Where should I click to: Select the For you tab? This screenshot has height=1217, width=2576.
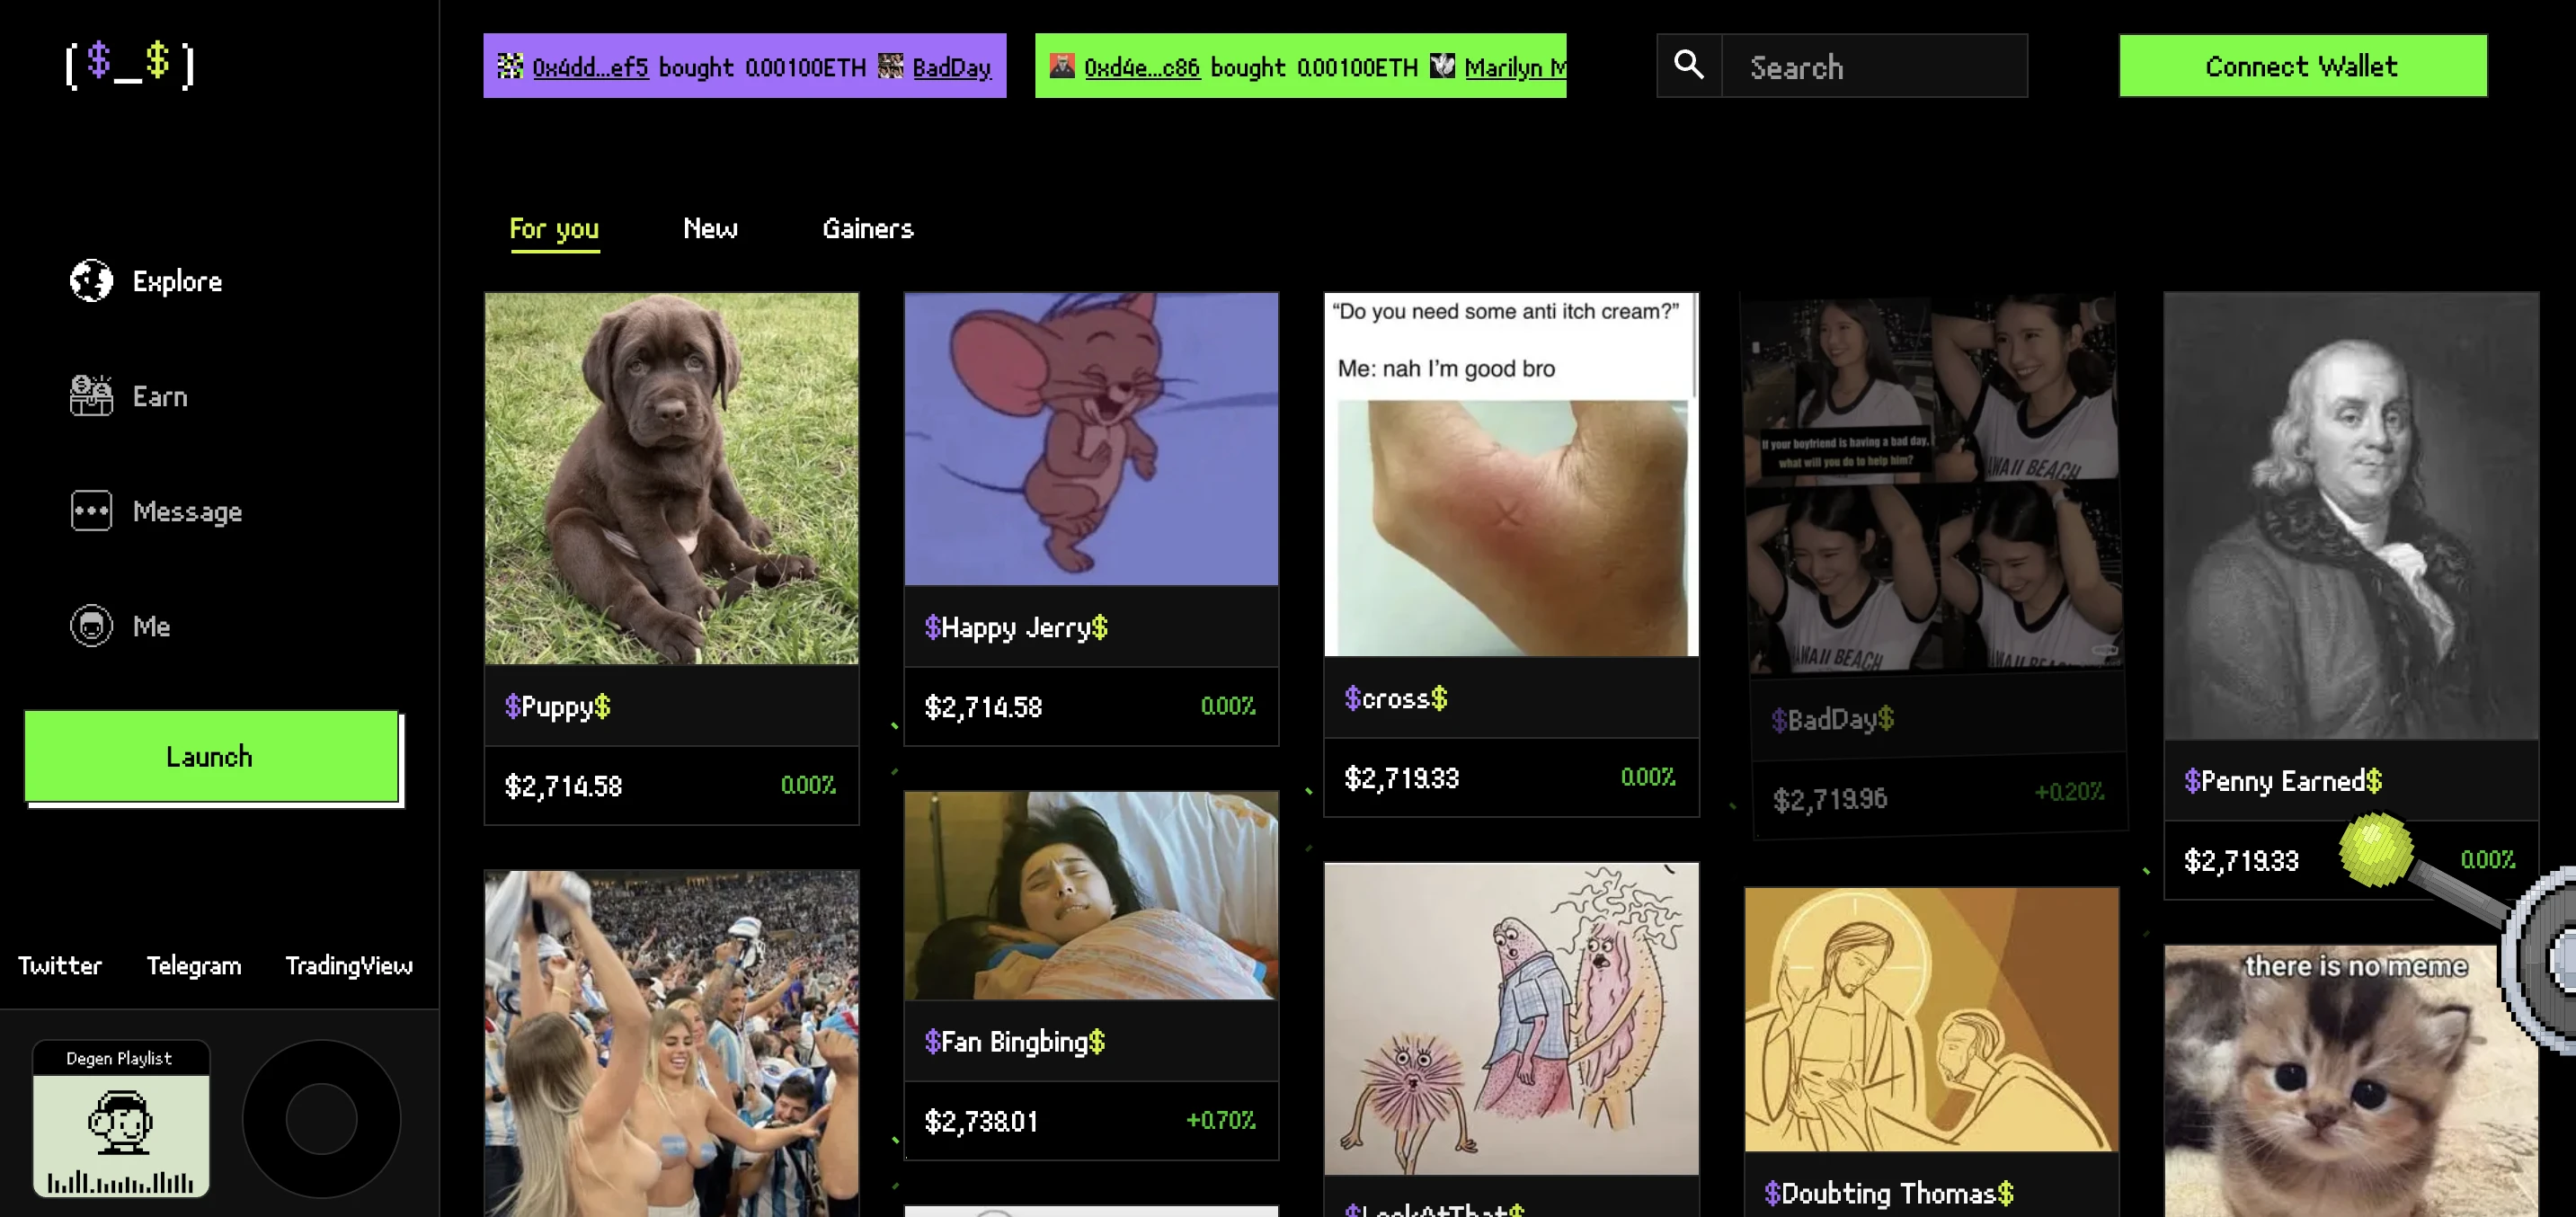pyautogui.click(x=555, y=230)
